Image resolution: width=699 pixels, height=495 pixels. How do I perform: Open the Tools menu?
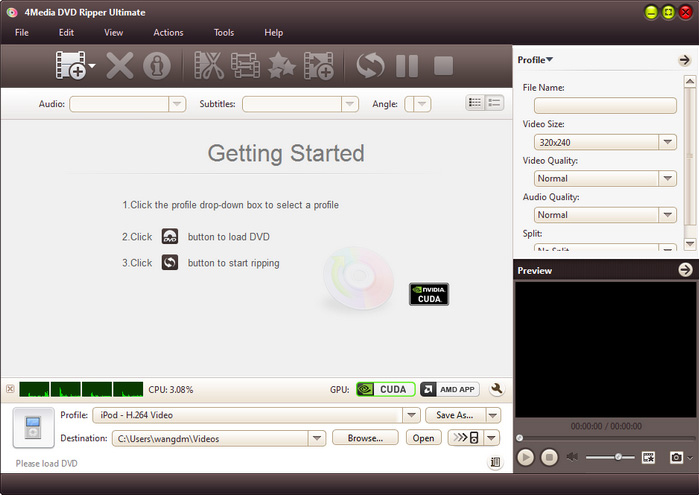coord(224,33)
